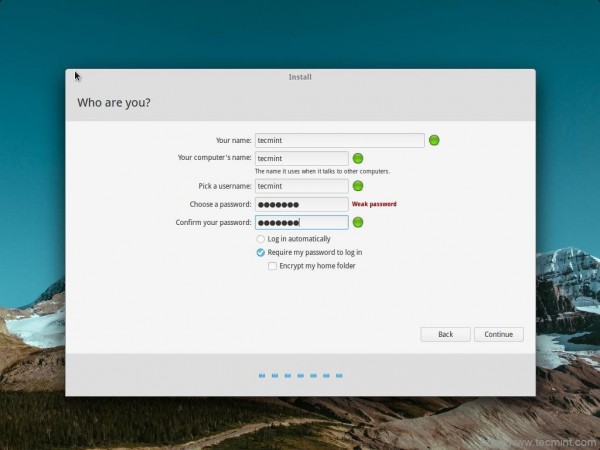This screenshot has width=600, height=450.
Task: Click the green status icon beside the username field
Action: [x=358, y=186]
